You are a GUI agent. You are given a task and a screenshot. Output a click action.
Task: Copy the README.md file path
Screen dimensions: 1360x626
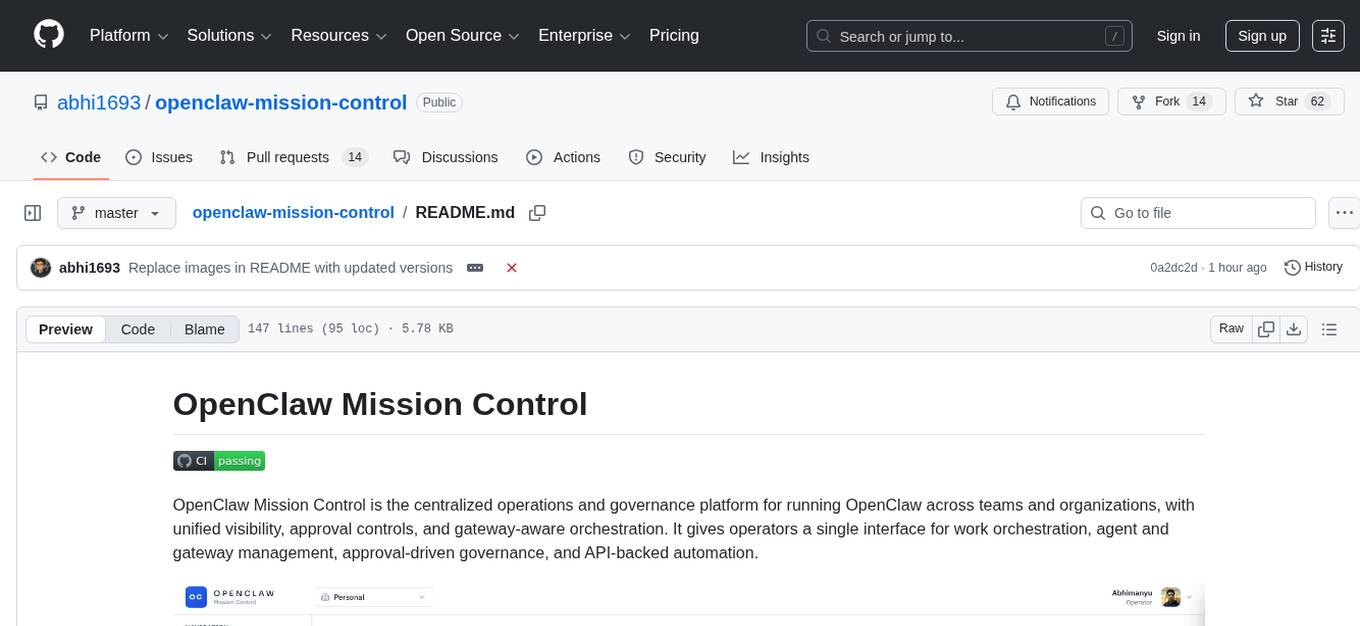pyautogui.click(x=538, y=212)
